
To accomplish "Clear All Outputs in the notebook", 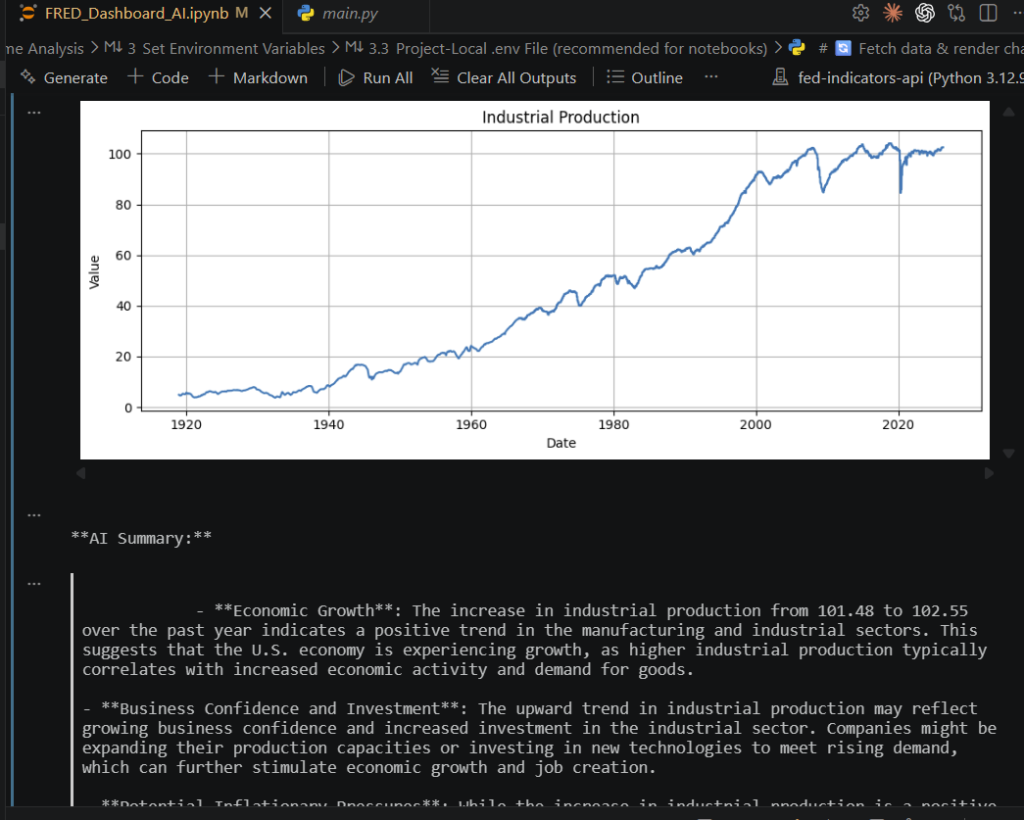I will point(504,77).
